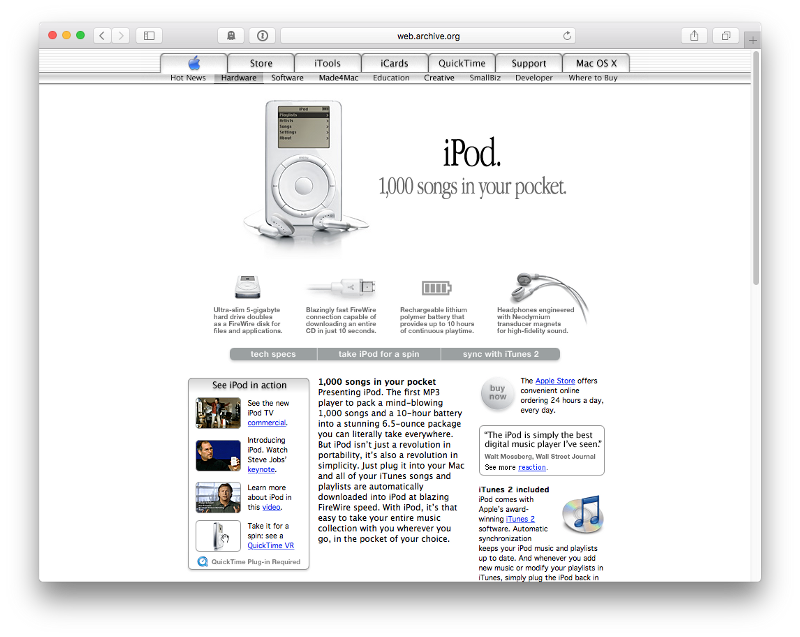This screenshot has height=637, width=800.
Task: Click the Ghostery extension icon in toolbar
Action: pos(231,36)
